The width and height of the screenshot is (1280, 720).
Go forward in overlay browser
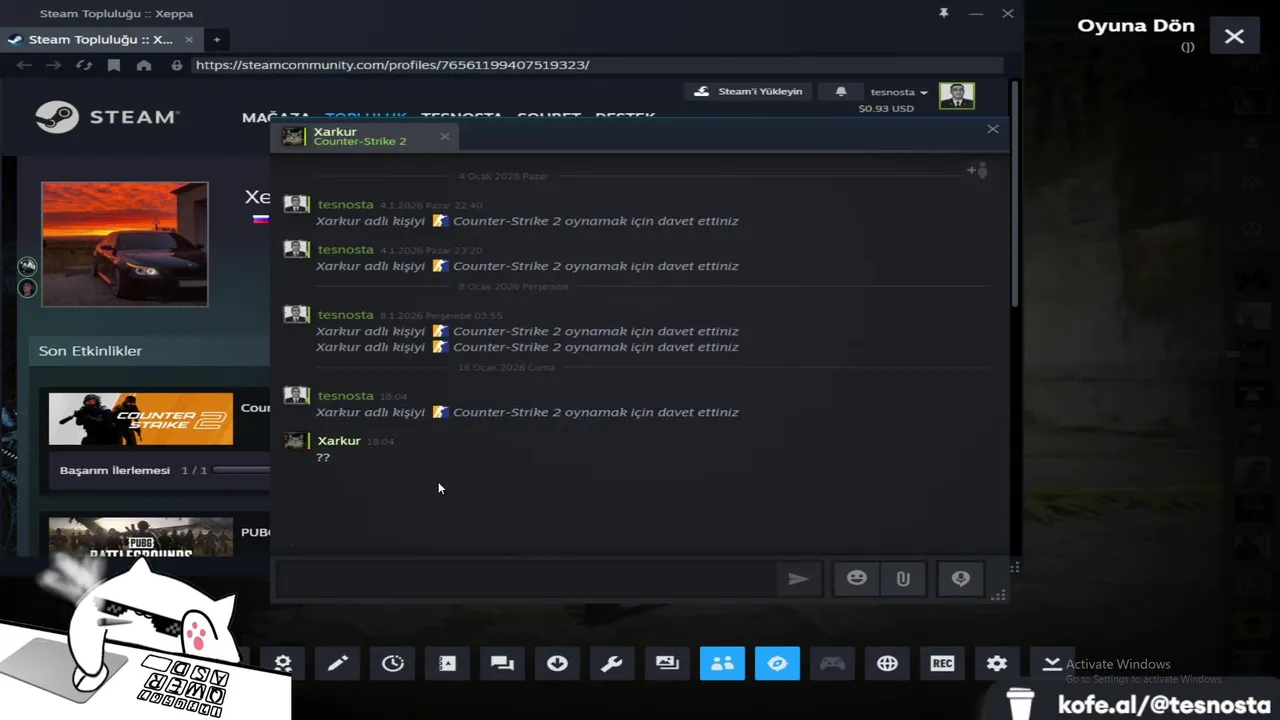54,65
